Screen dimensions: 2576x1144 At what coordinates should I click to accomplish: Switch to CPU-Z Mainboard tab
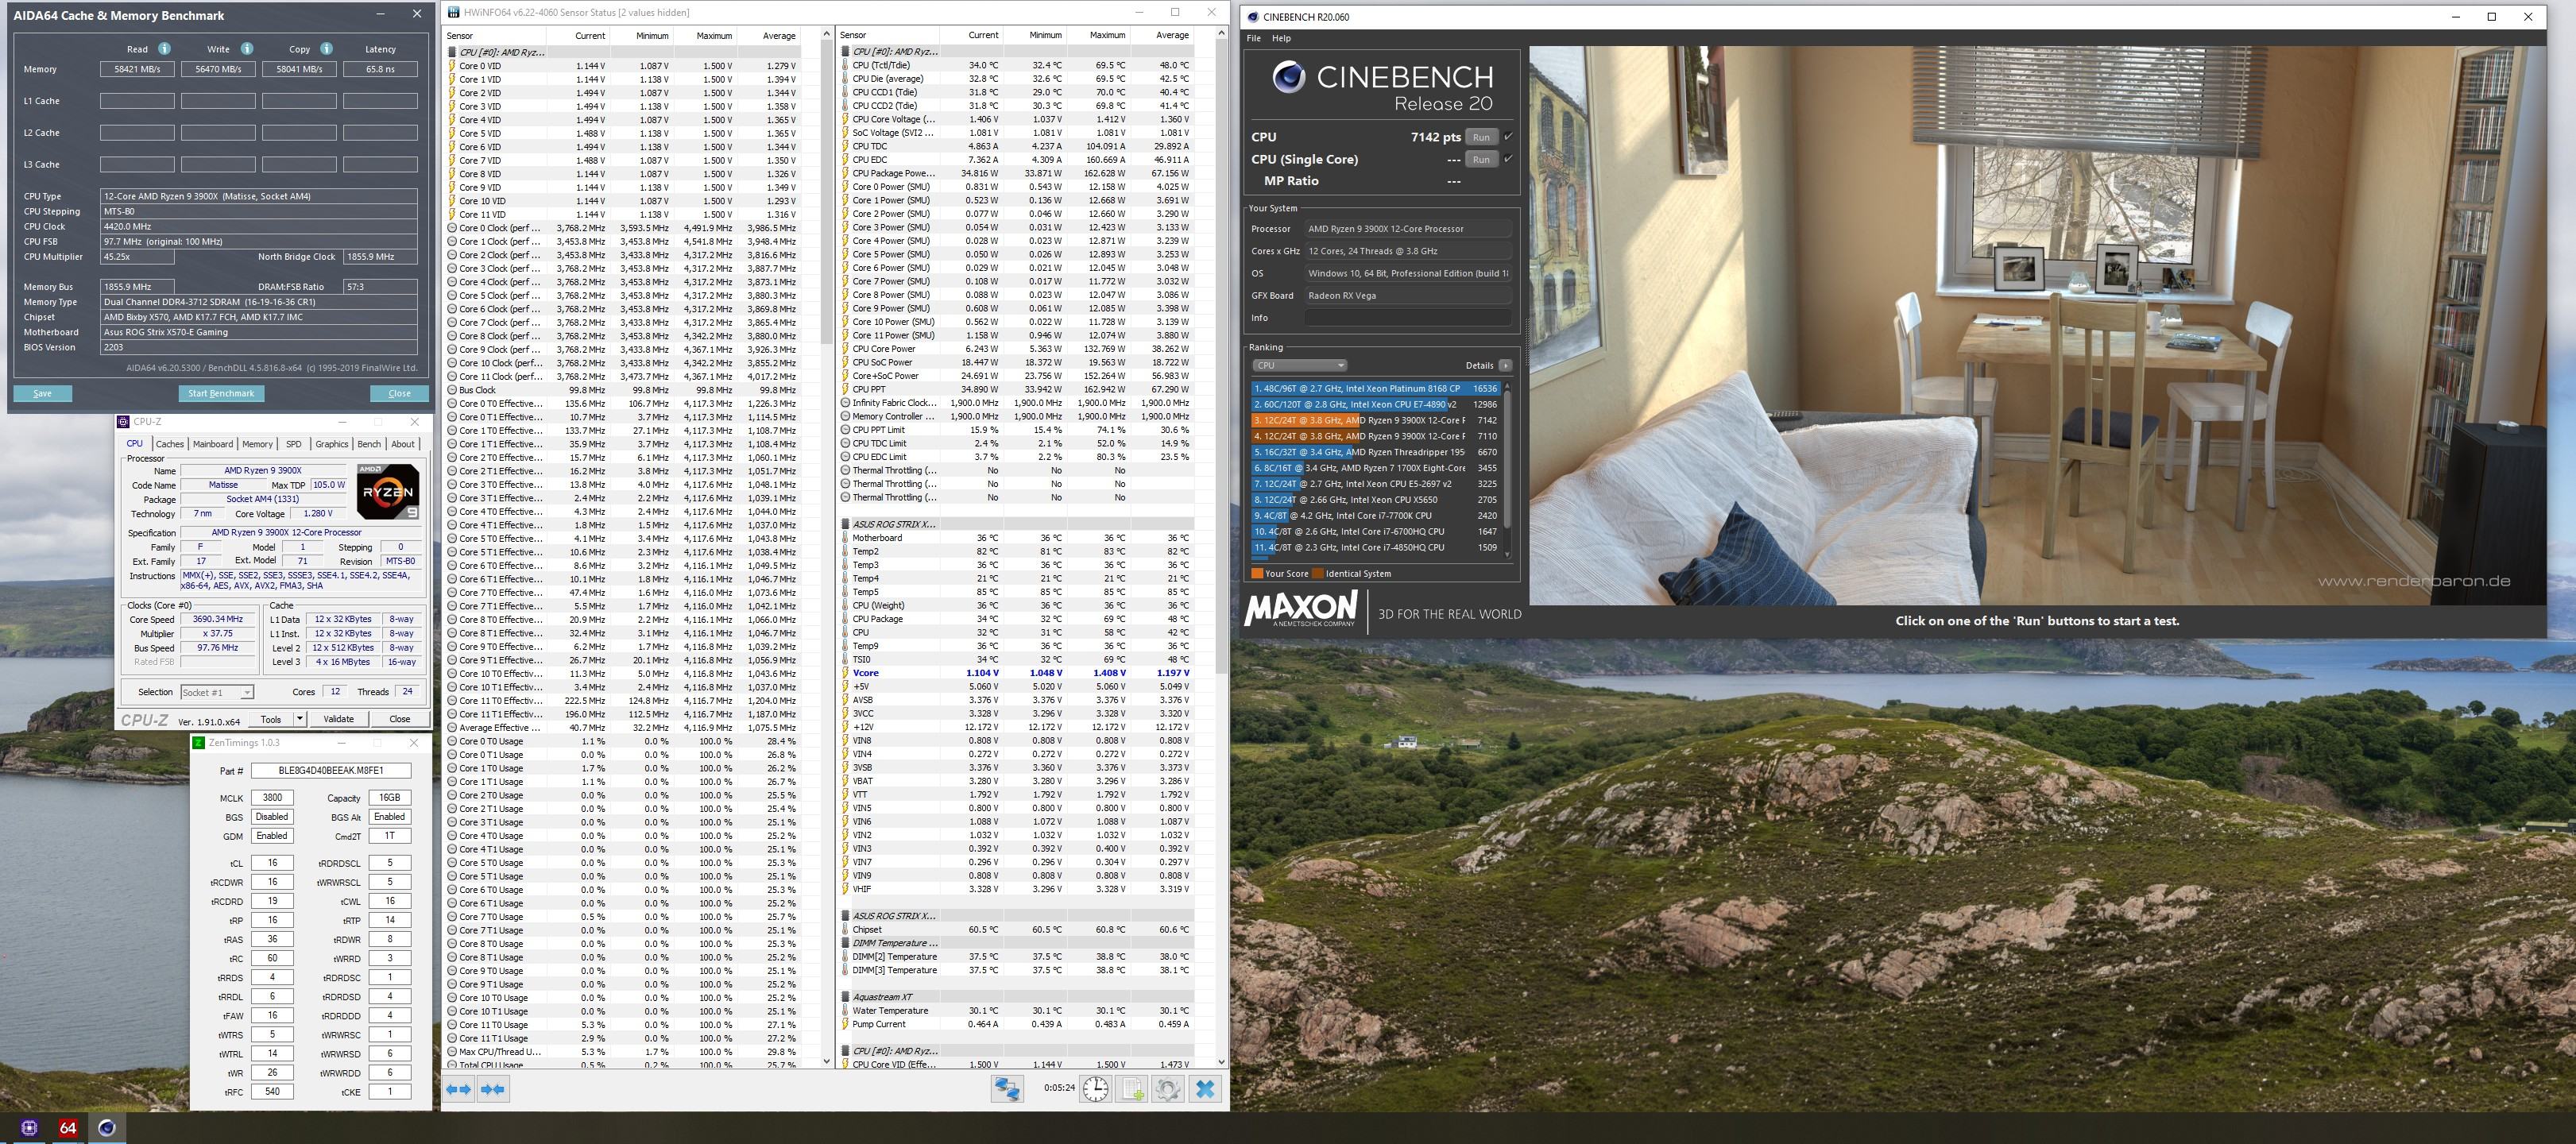point(212,444)
